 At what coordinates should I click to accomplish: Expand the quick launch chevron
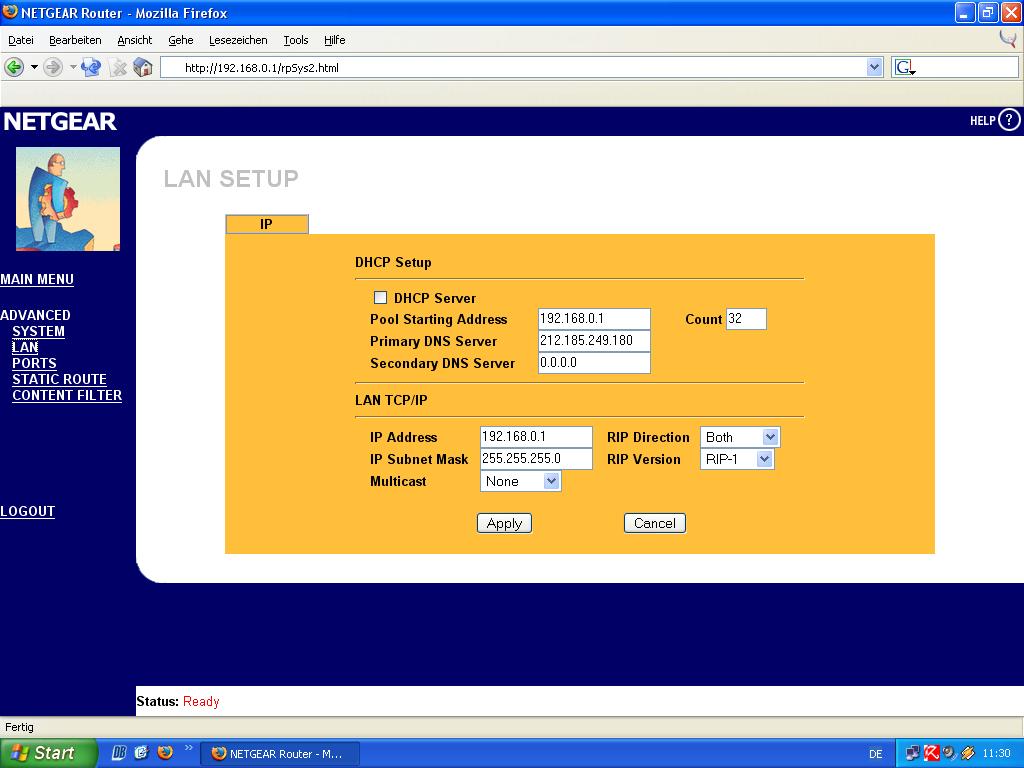(x=189, y=748)
